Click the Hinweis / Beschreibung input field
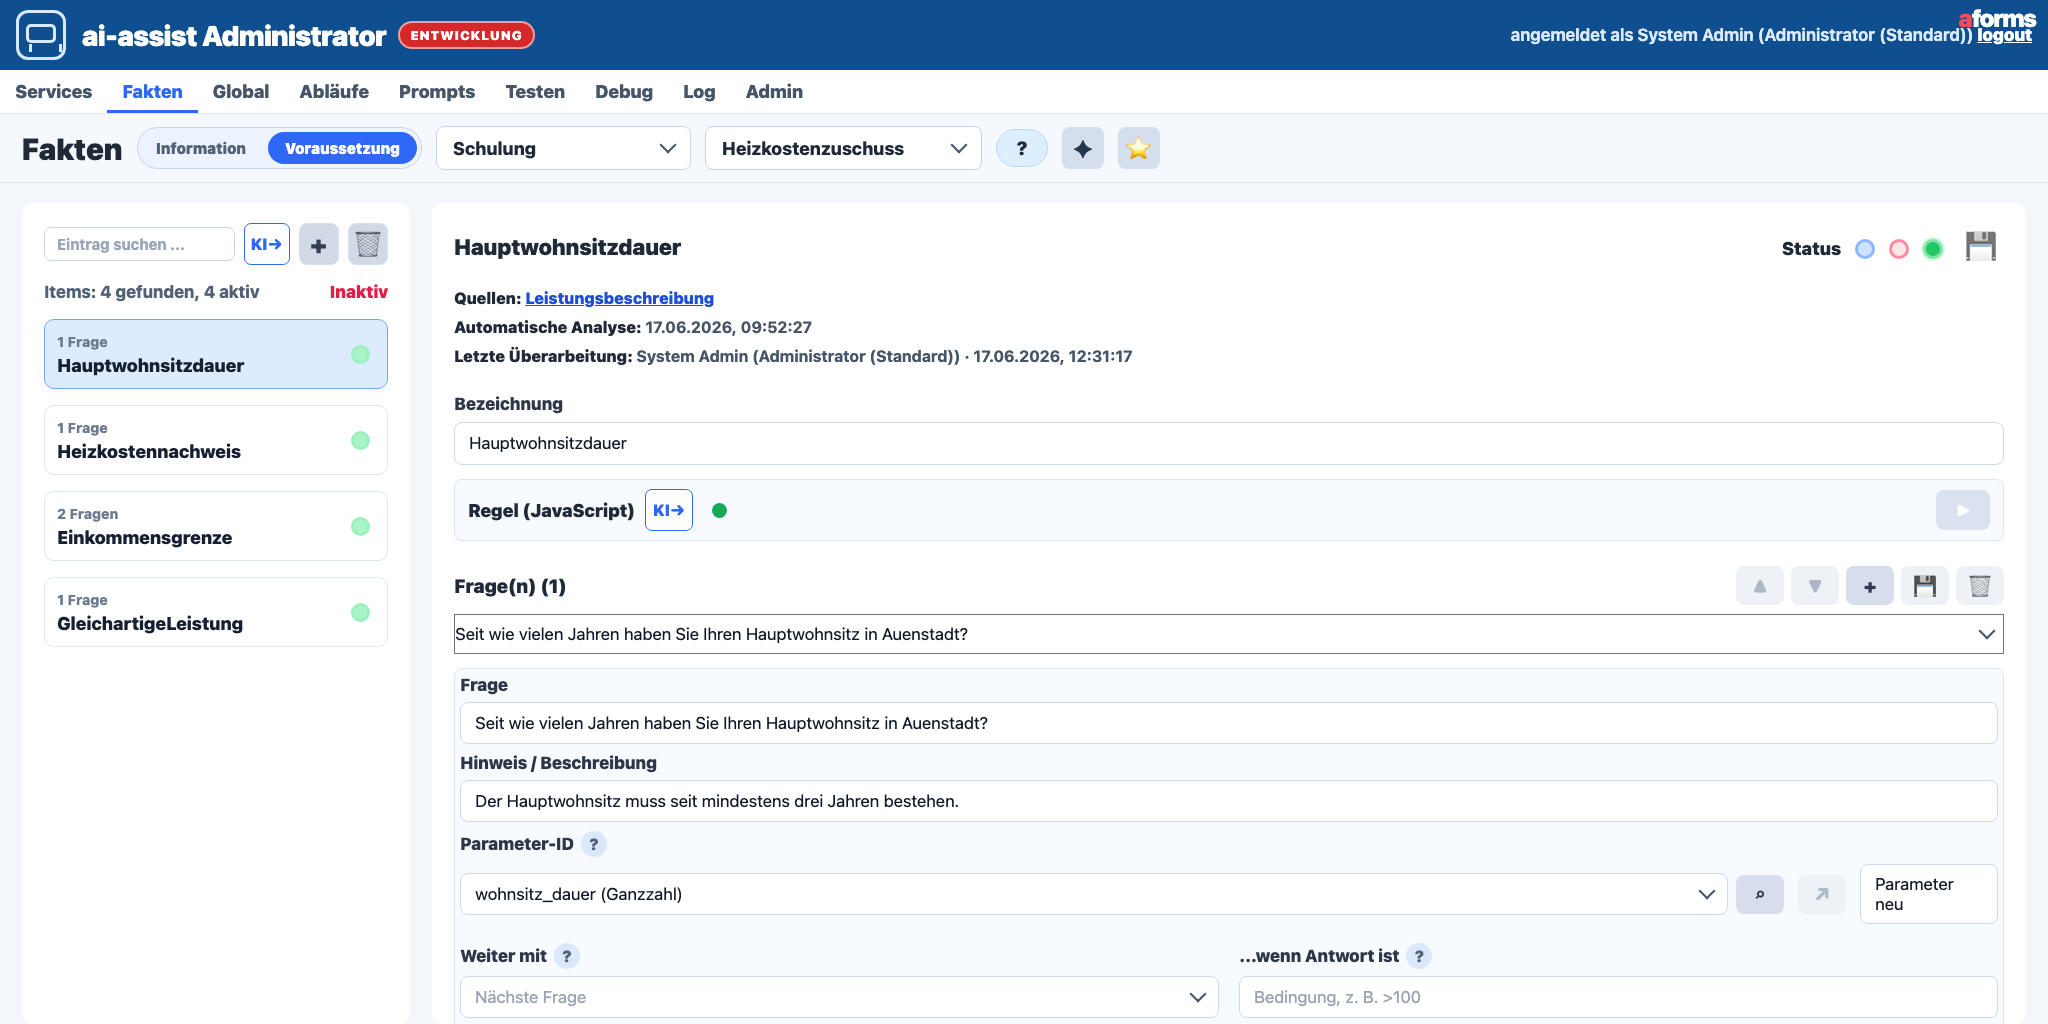The width and height of the screenshot is (2048, 1024). click(1228, 801)
